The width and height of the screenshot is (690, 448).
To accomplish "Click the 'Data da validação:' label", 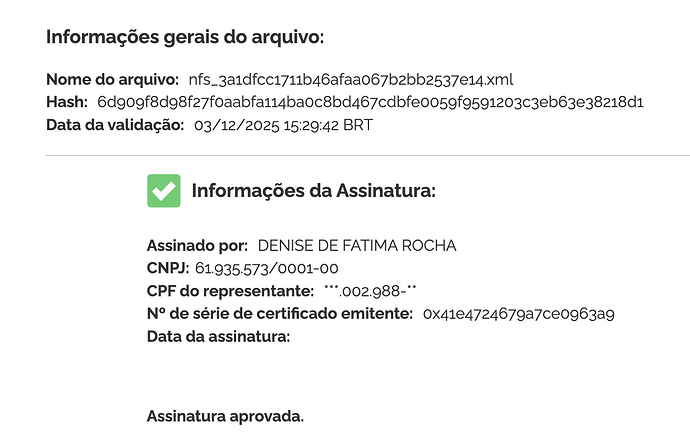I will 115,125.
